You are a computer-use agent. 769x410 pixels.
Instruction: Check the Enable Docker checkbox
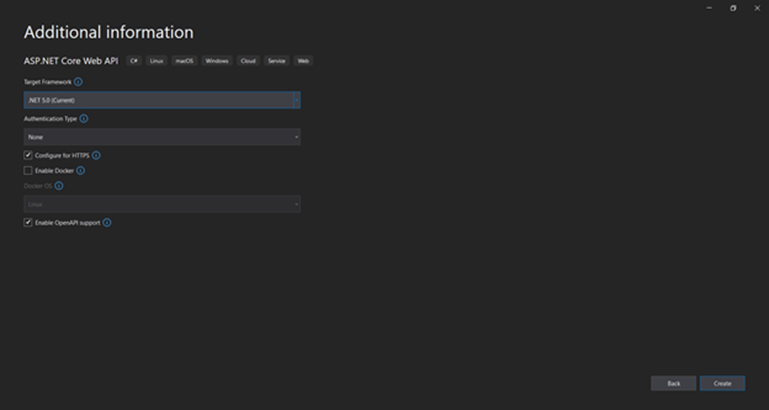tap(28, 171)
